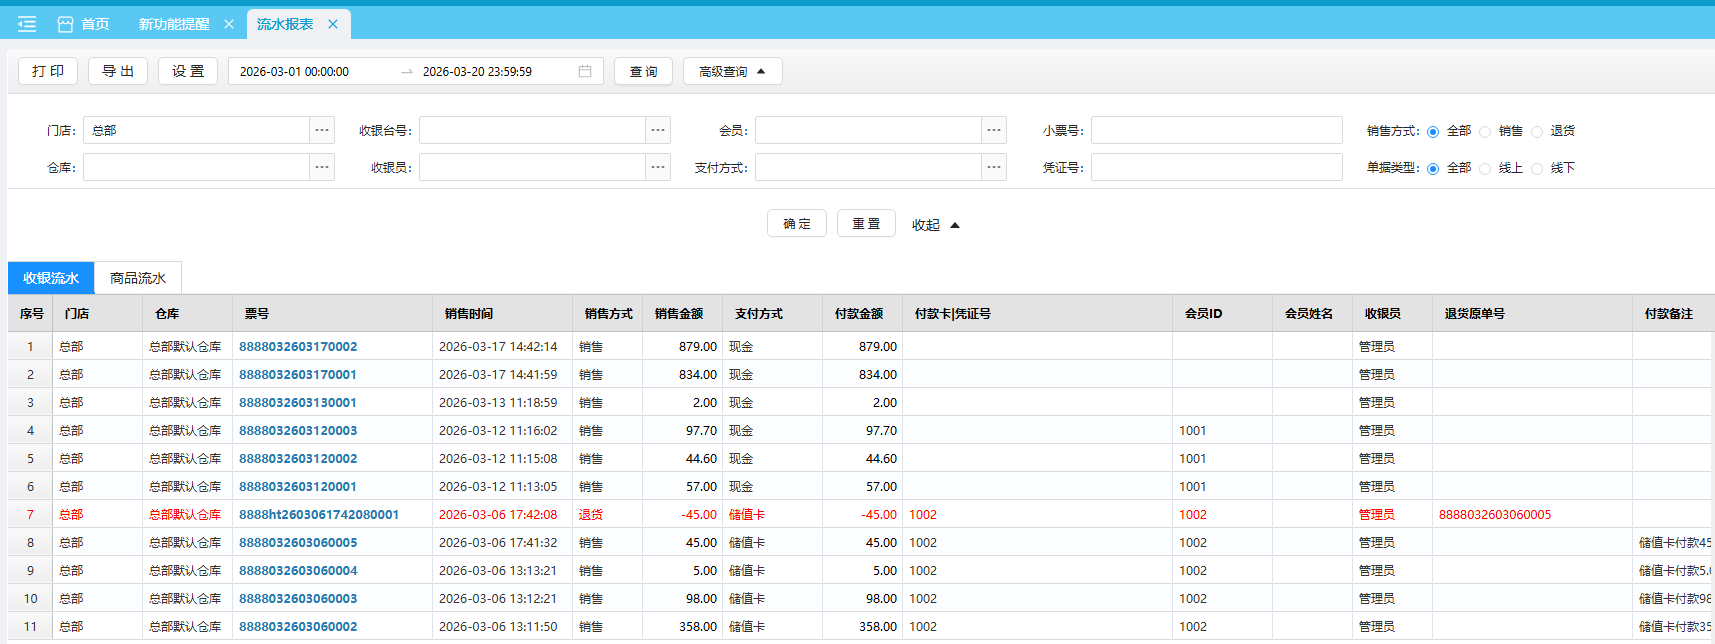The image size is (1715, 644).
Task: Click the 导出 export button
Action: pyautogui.click(x=118, y=71)
